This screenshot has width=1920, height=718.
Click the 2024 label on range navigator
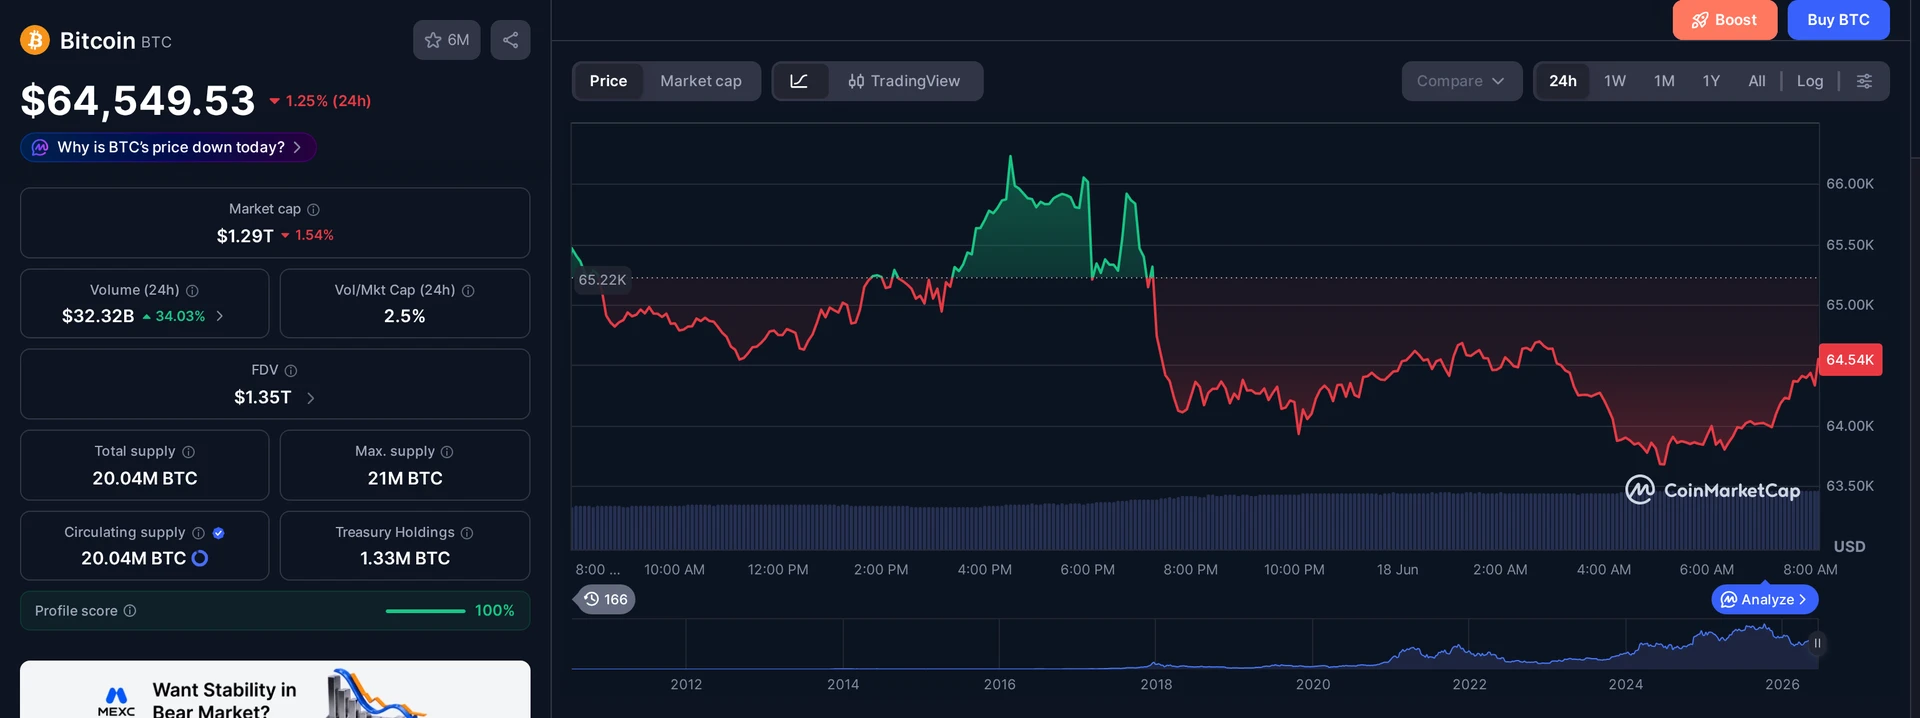[1625, 684]
